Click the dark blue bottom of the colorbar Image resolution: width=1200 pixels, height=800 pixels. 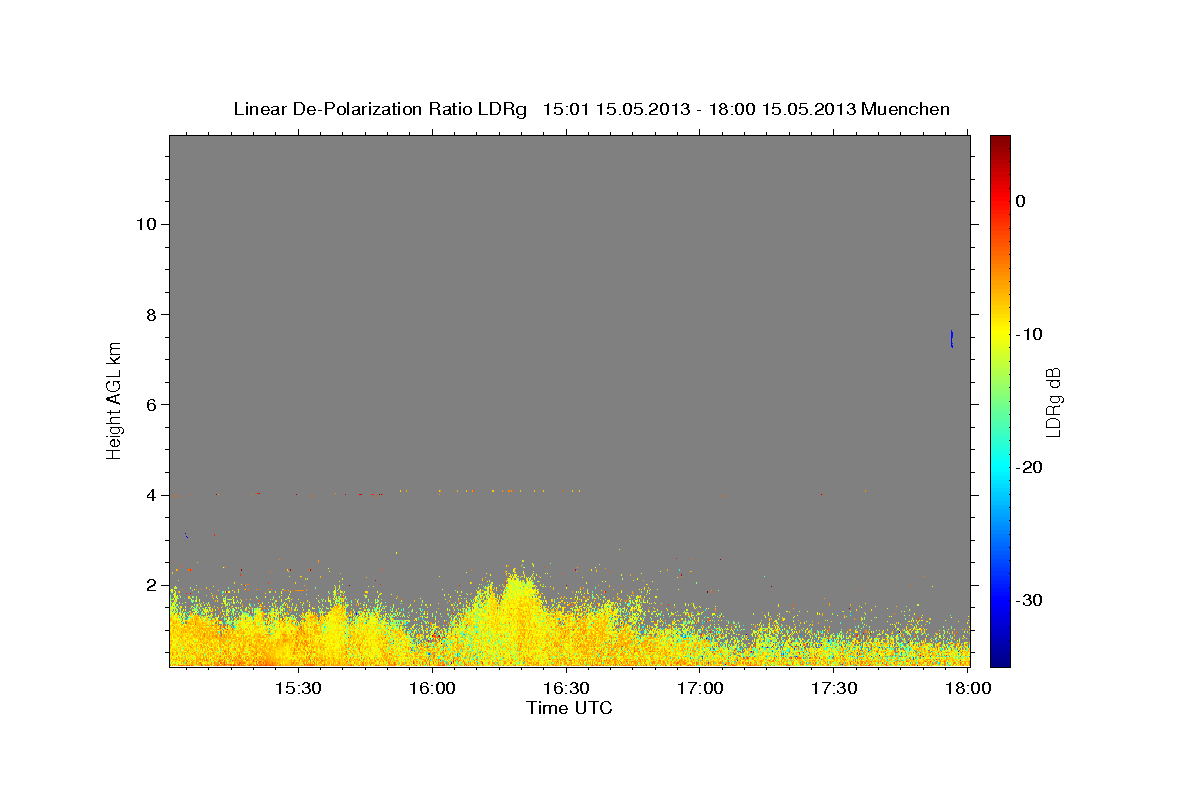(x=1000, y=658)
